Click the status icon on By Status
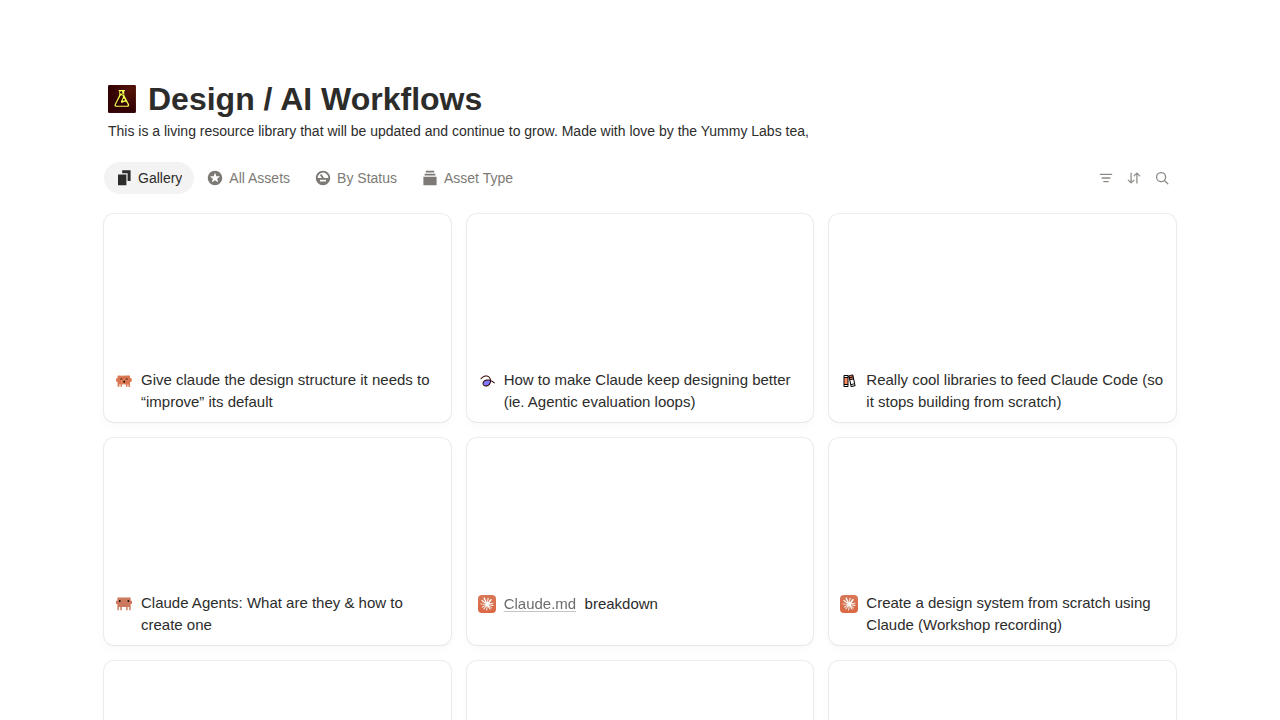This screenshot has height=720, width=1280. tap(323, 178)
